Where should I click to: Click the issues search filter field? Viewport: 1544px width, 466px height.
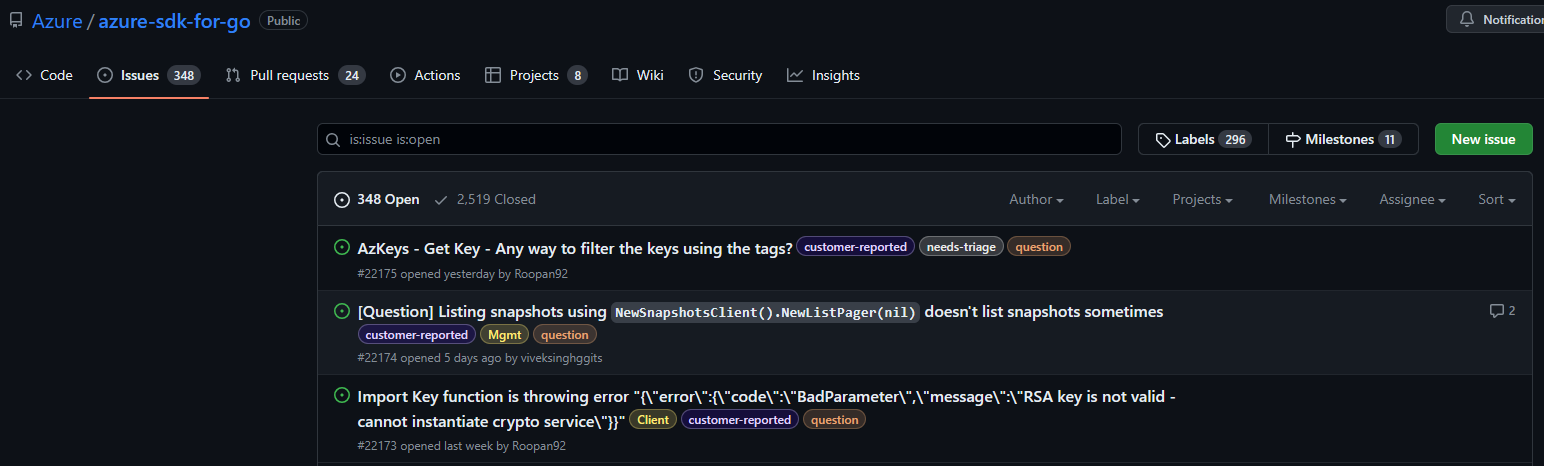tap(719, 139)
